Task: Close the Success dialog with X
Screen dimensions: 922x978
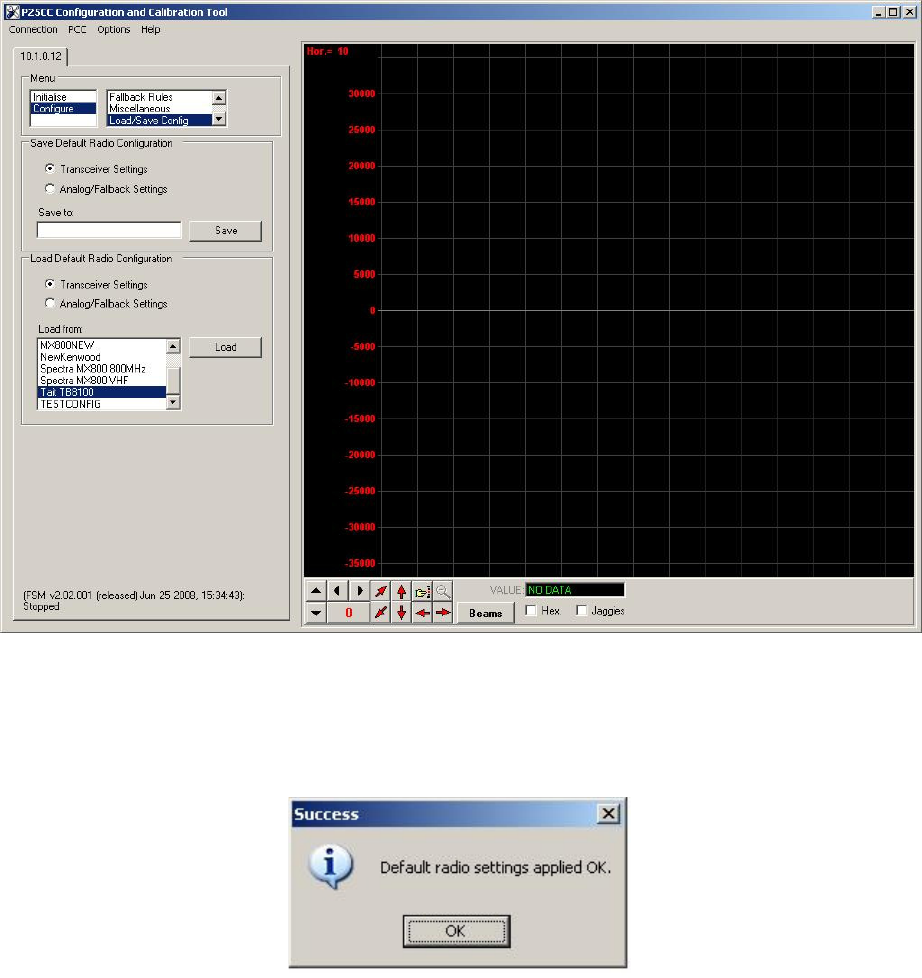Action: 608,813
